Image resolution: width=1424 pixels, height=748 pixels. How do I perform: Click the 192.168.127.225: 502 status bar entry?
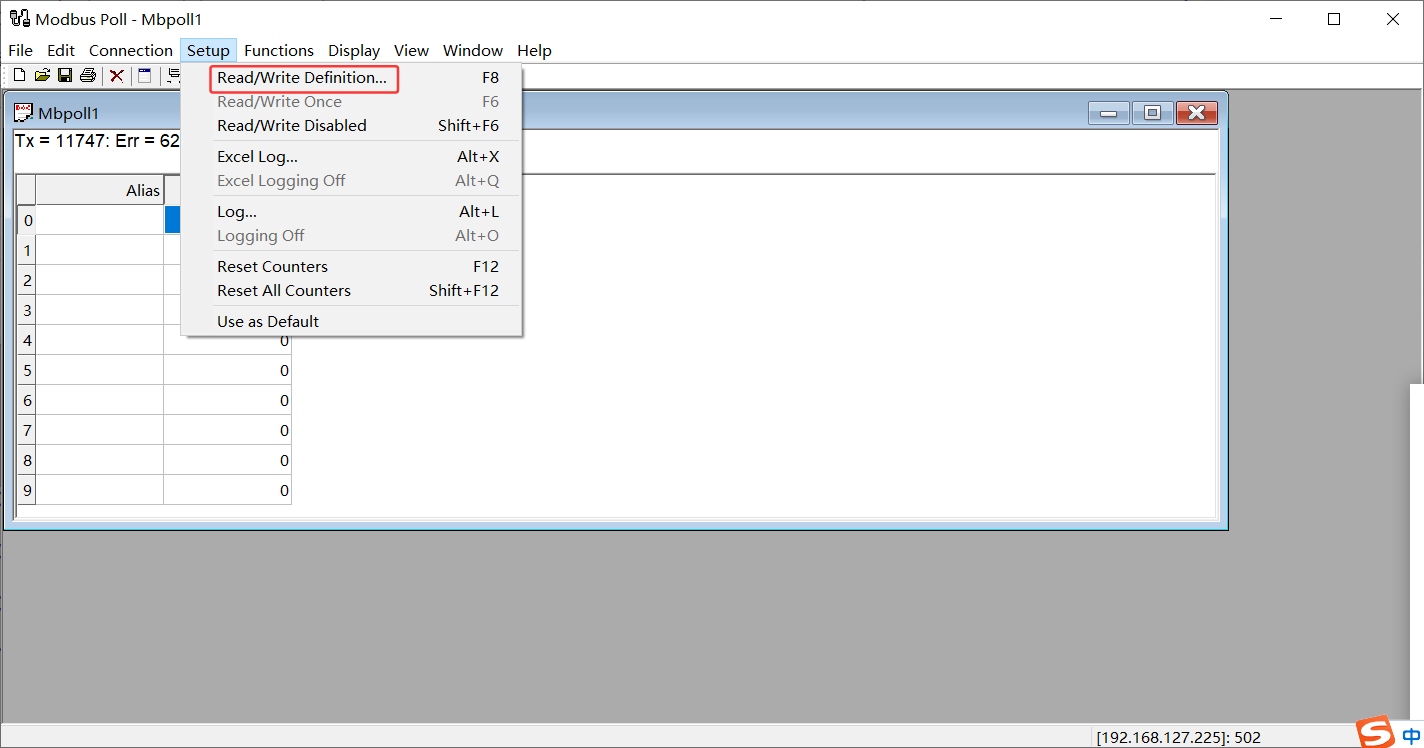(x=1178, y=738)
